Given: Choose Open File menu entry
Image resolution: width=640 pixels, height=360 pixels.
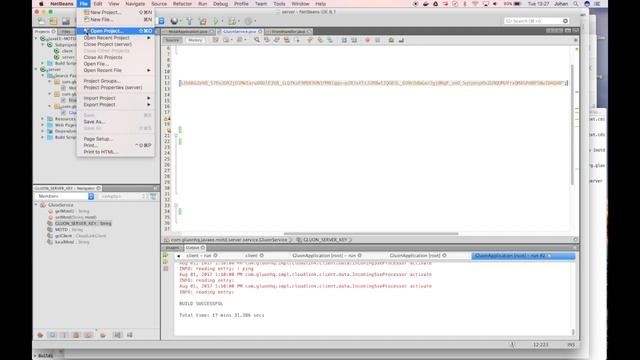Looking at the screenshot, I should click(116, 64).
